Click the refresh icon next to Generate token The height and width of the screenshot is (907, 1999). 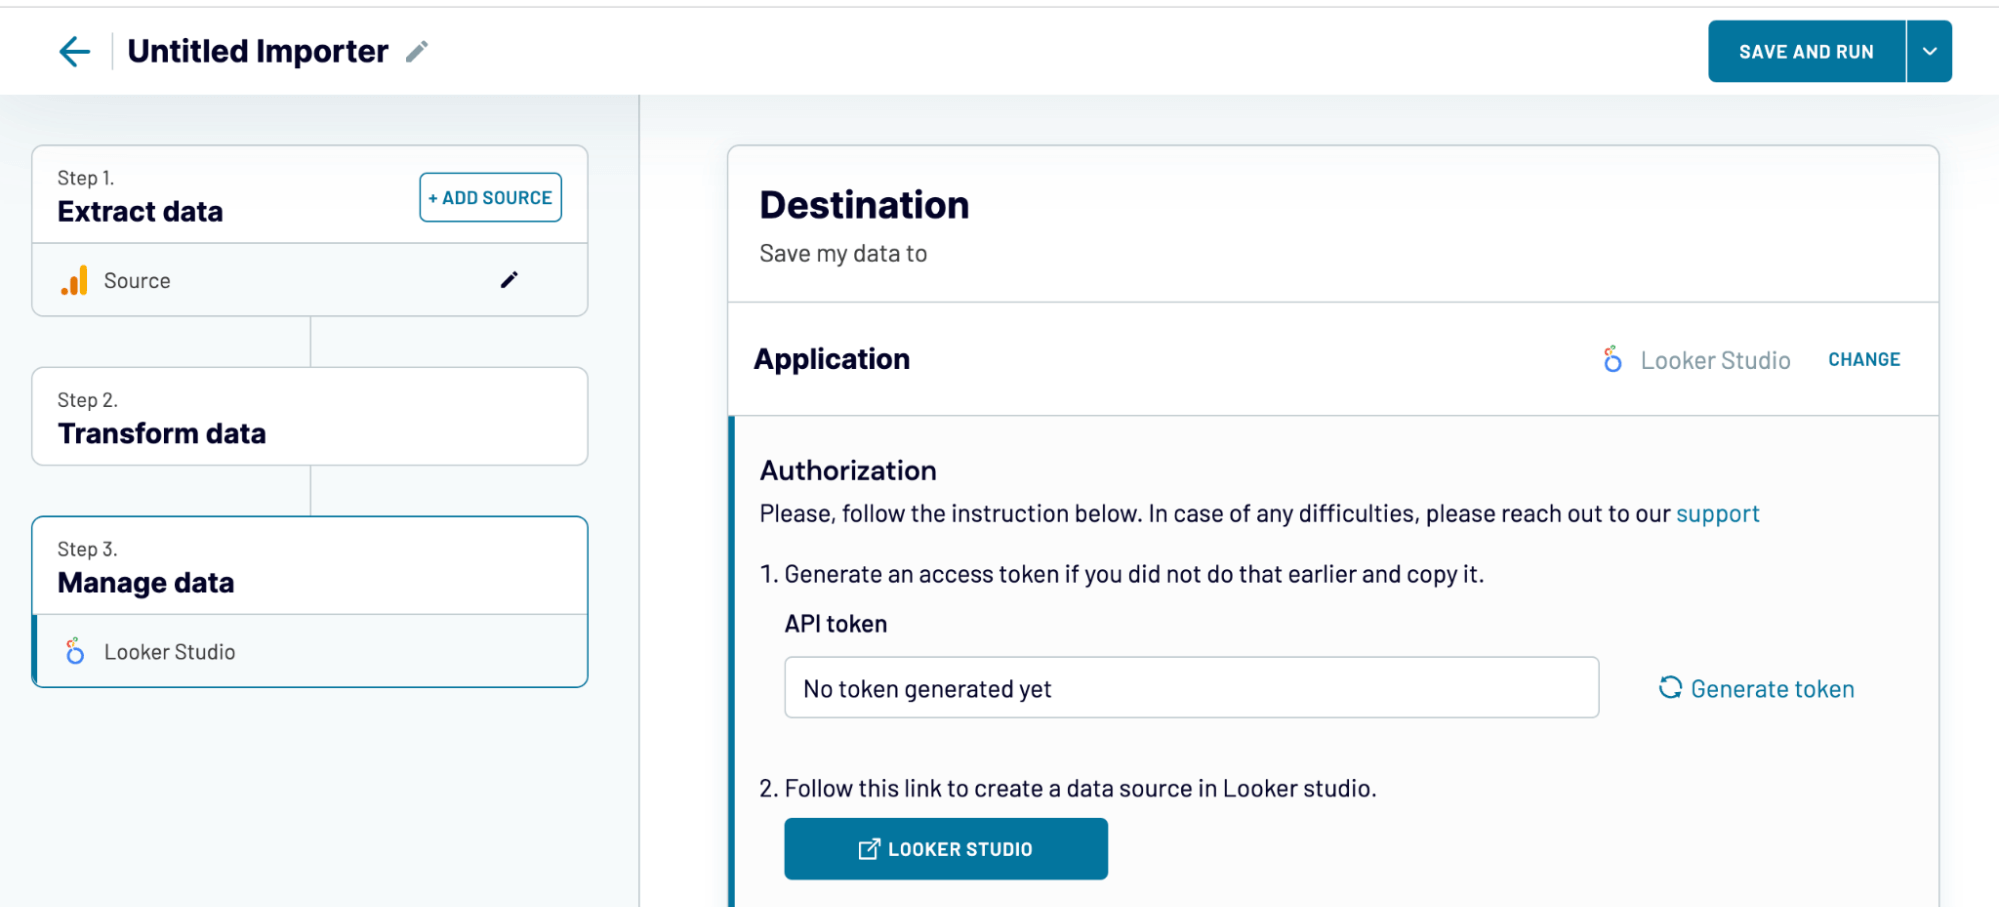[x=1670, y=688]
